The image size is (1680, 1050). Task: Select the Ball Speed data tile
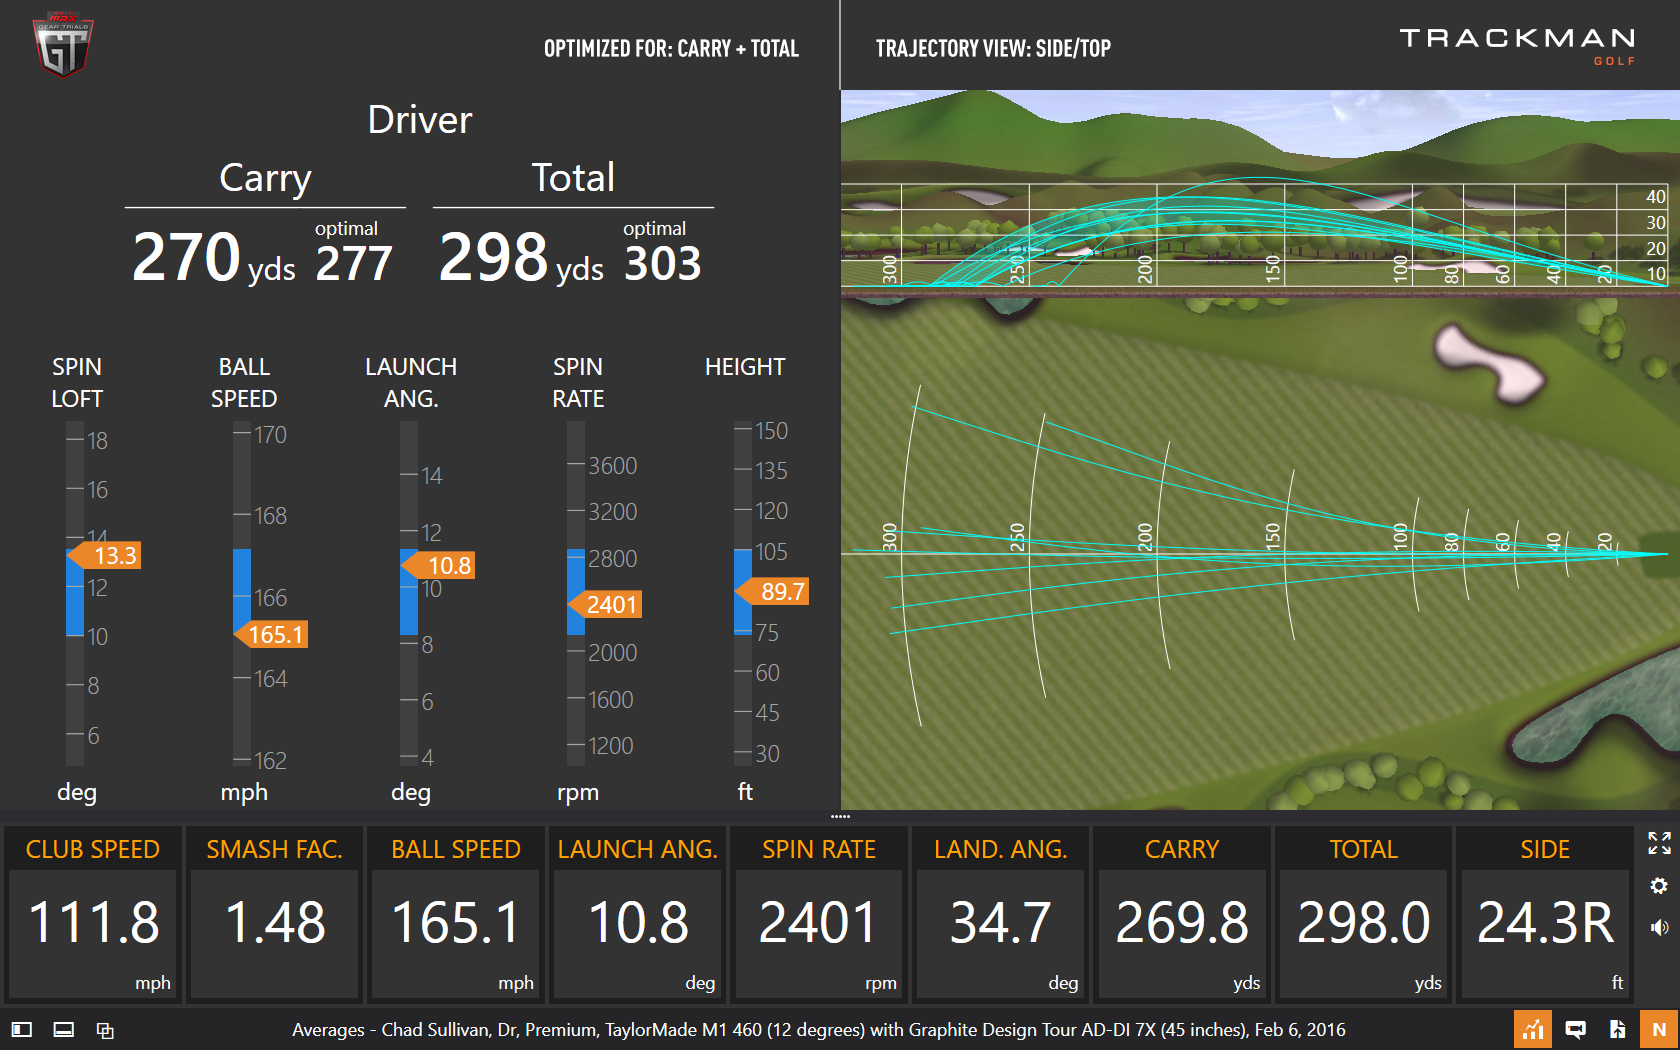pos(455,913)
